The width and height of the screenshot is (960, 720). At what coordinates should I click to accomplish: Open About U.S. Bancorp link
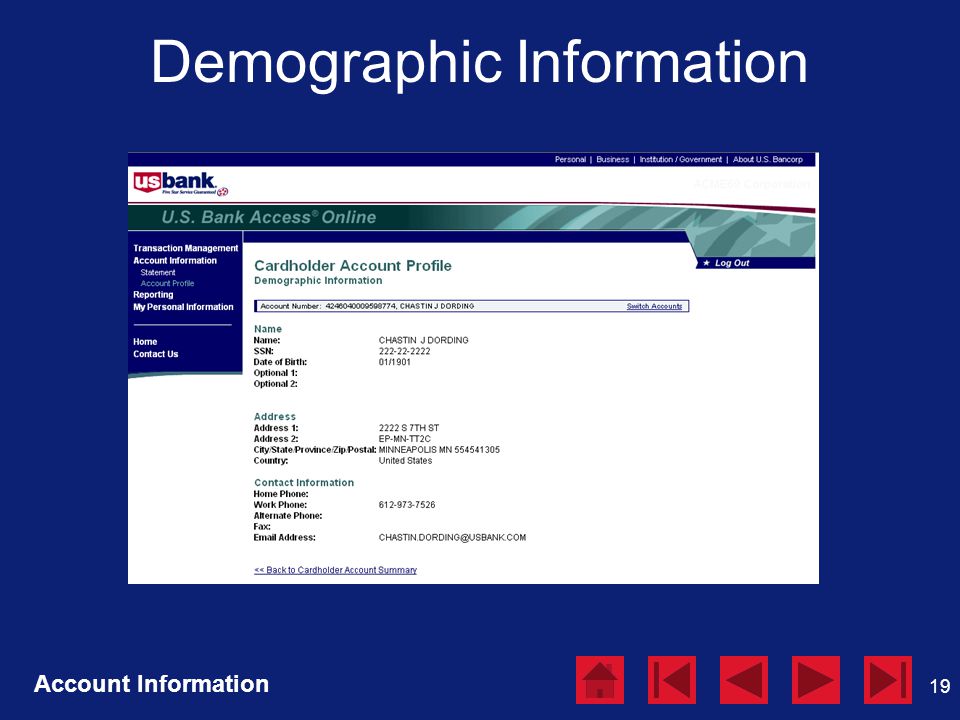coord(768,159)
